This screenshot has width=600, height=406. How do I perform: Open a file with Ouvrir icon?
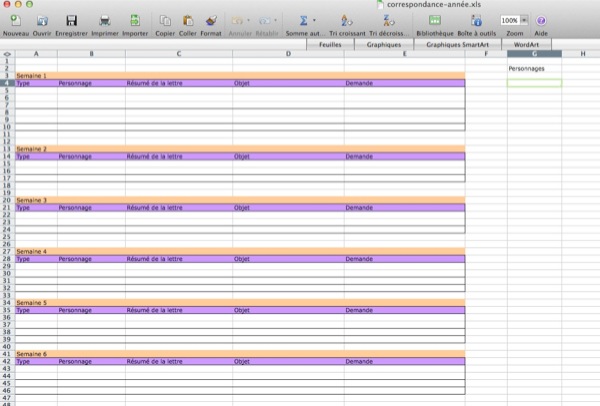pos(43,20)
